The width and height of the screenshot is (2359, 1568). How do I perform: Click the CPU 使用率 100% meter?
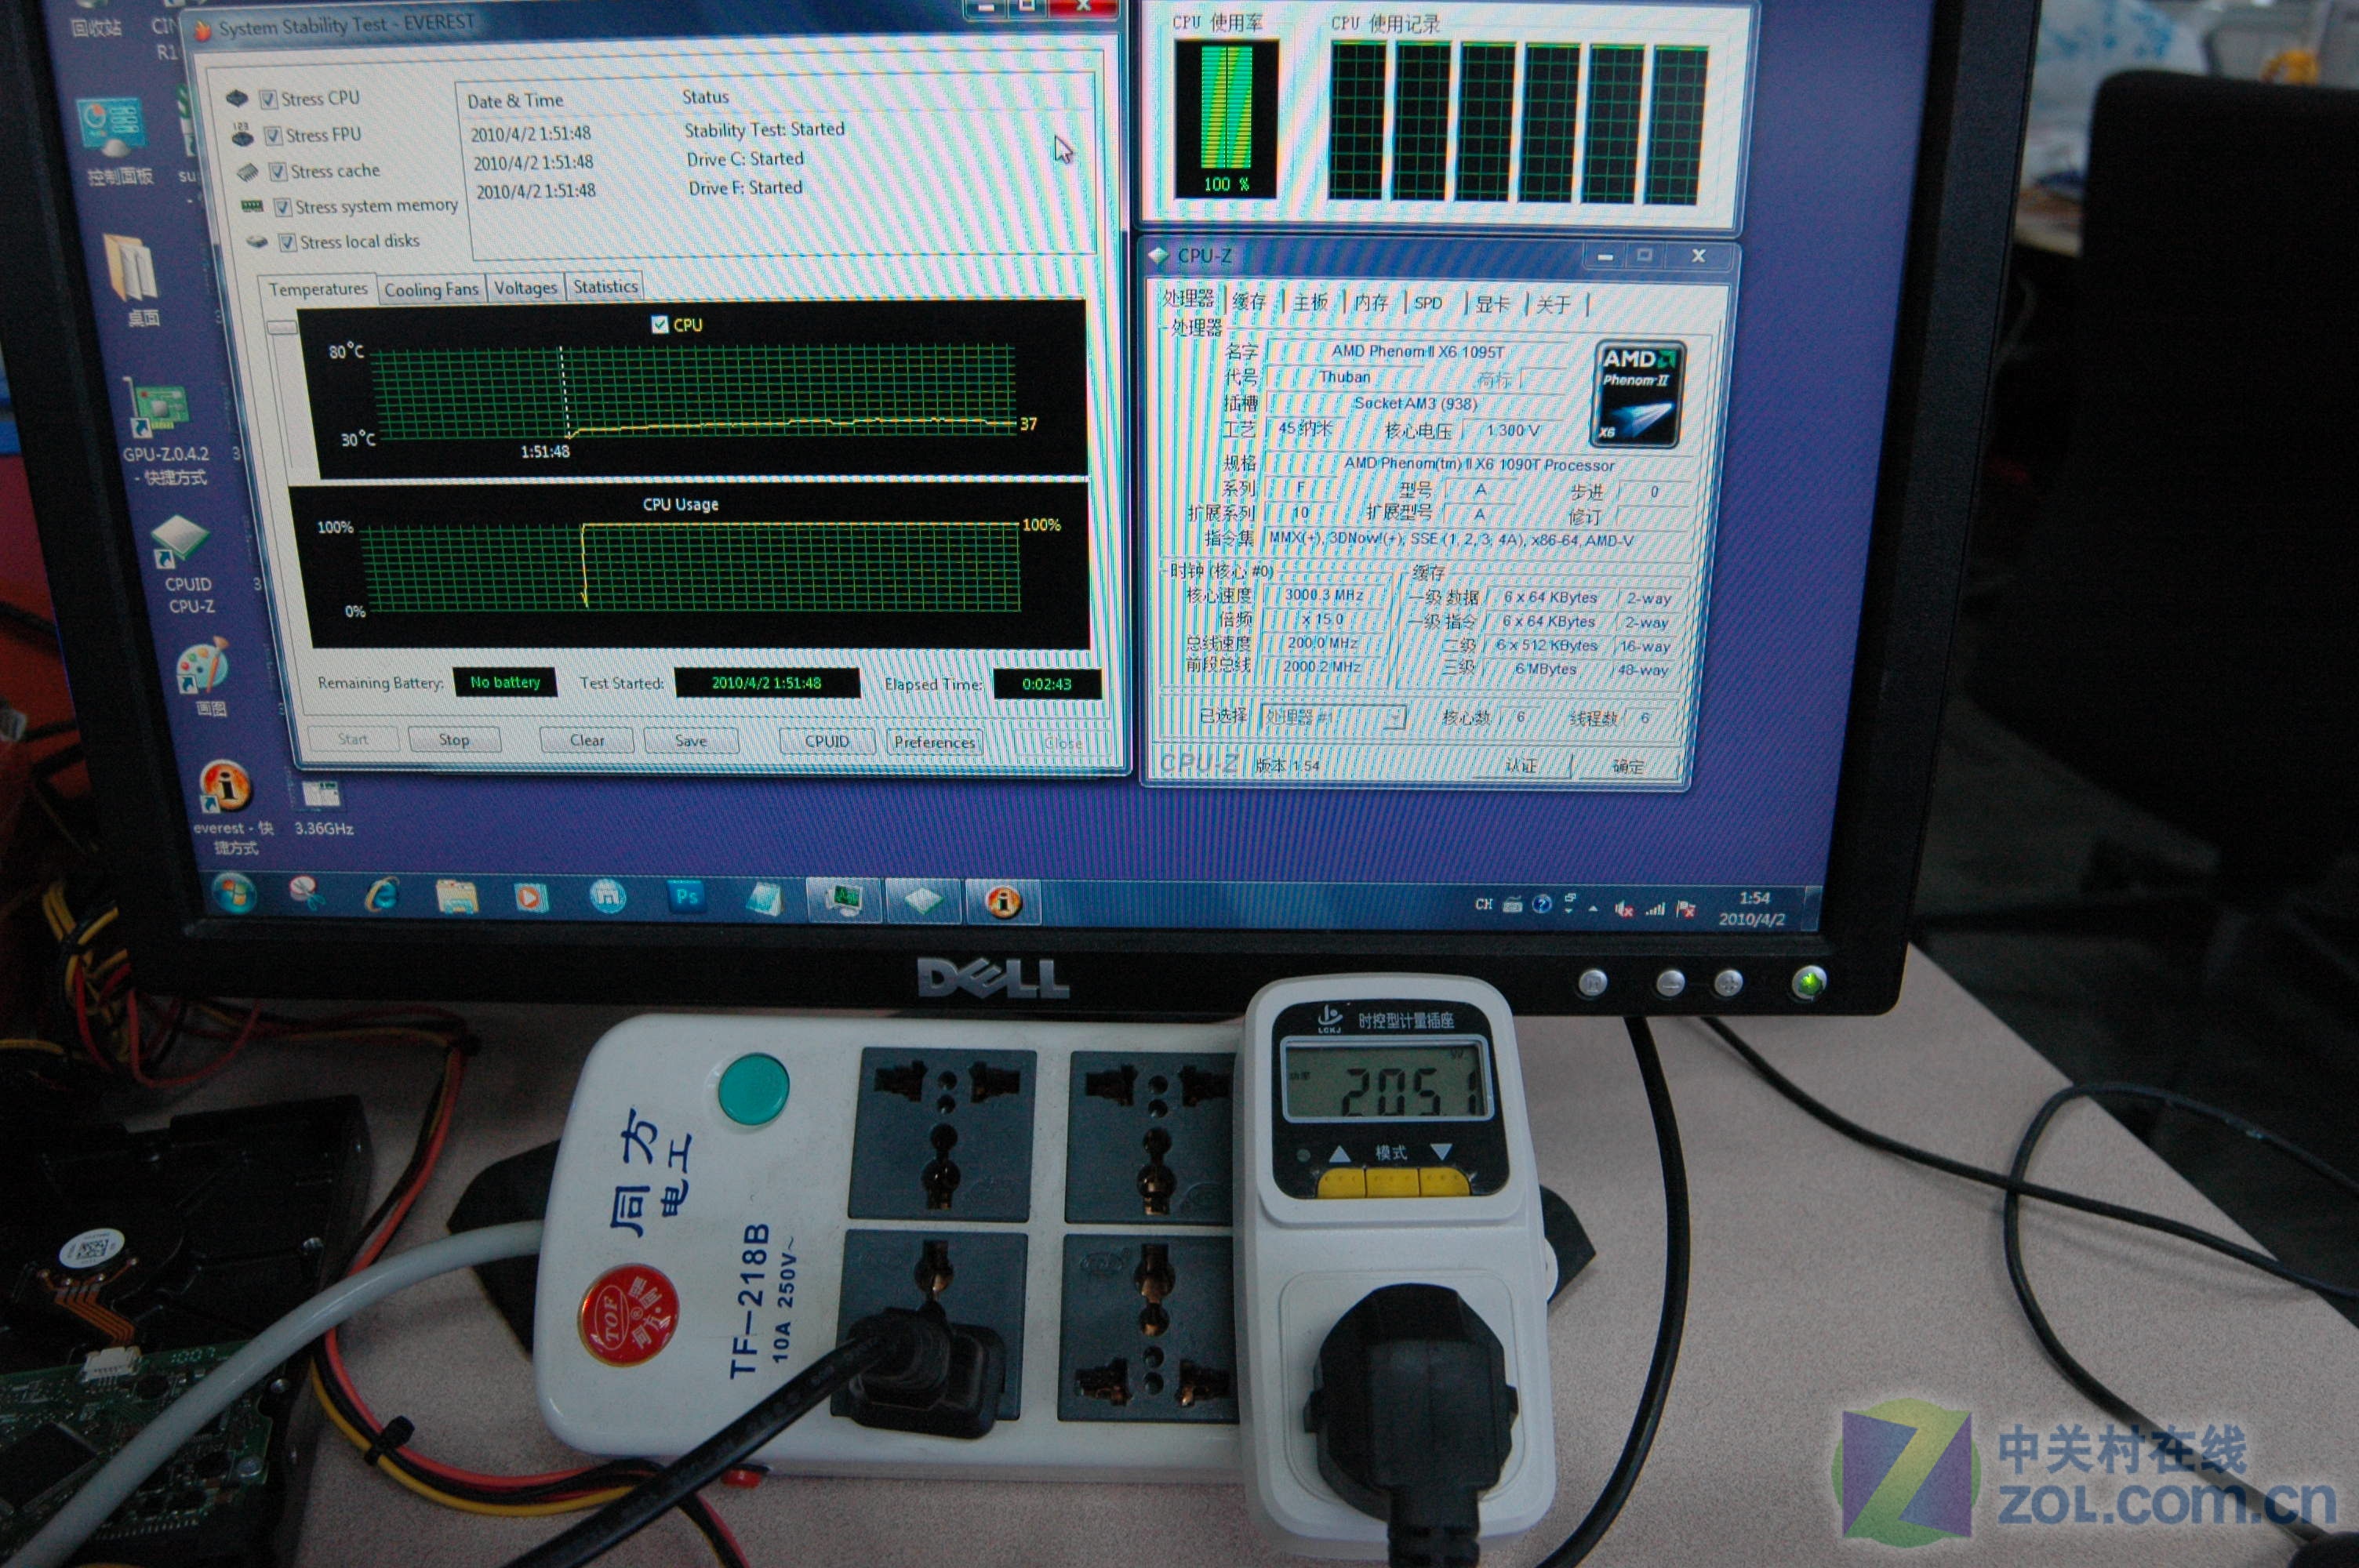tap(1226, 120)
